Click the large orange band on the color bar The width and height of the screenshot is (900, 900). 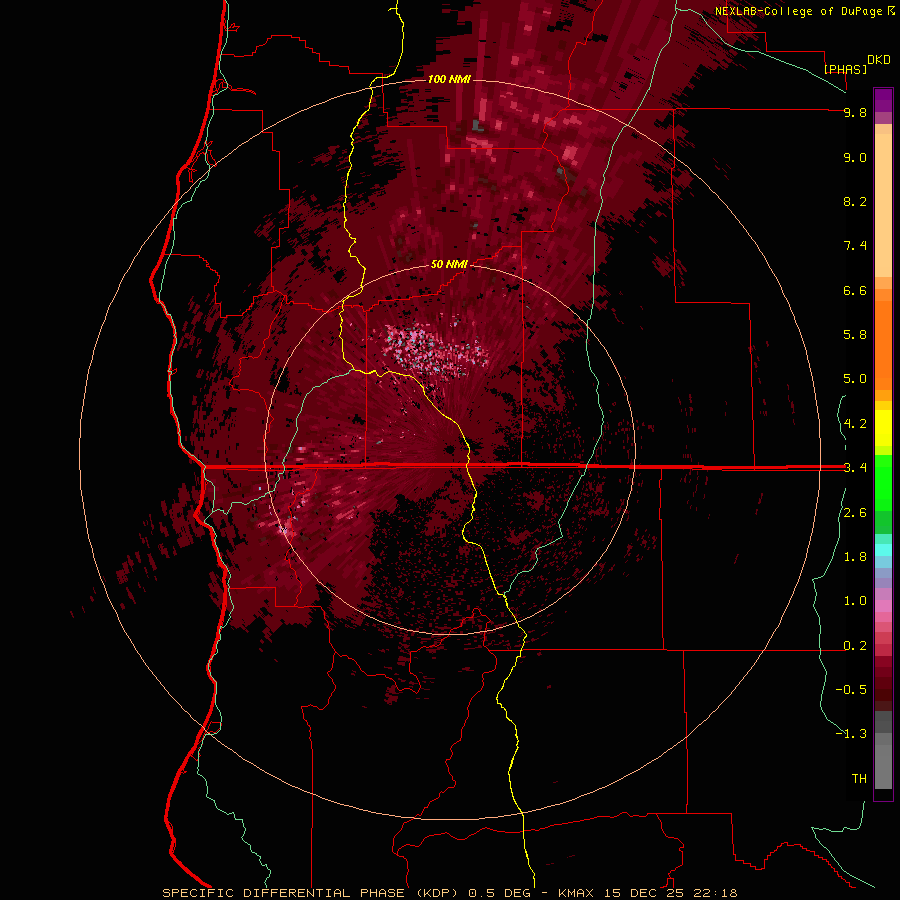coord(883,345)
